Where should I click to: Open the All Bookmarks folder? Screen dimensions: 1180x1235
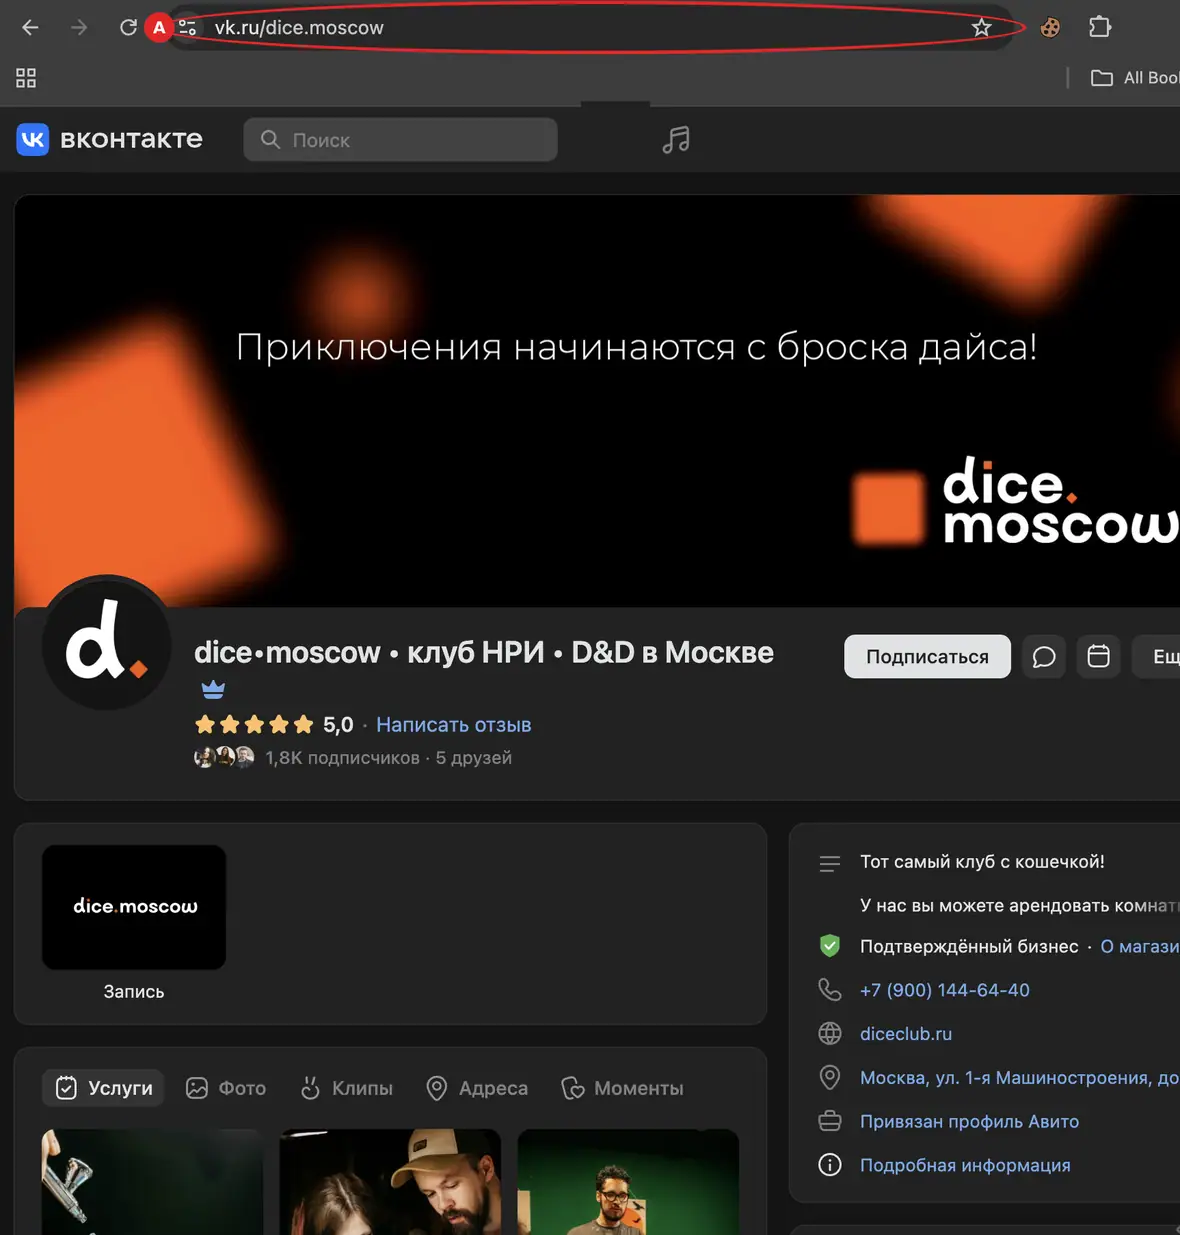(x=1135, y=78)
